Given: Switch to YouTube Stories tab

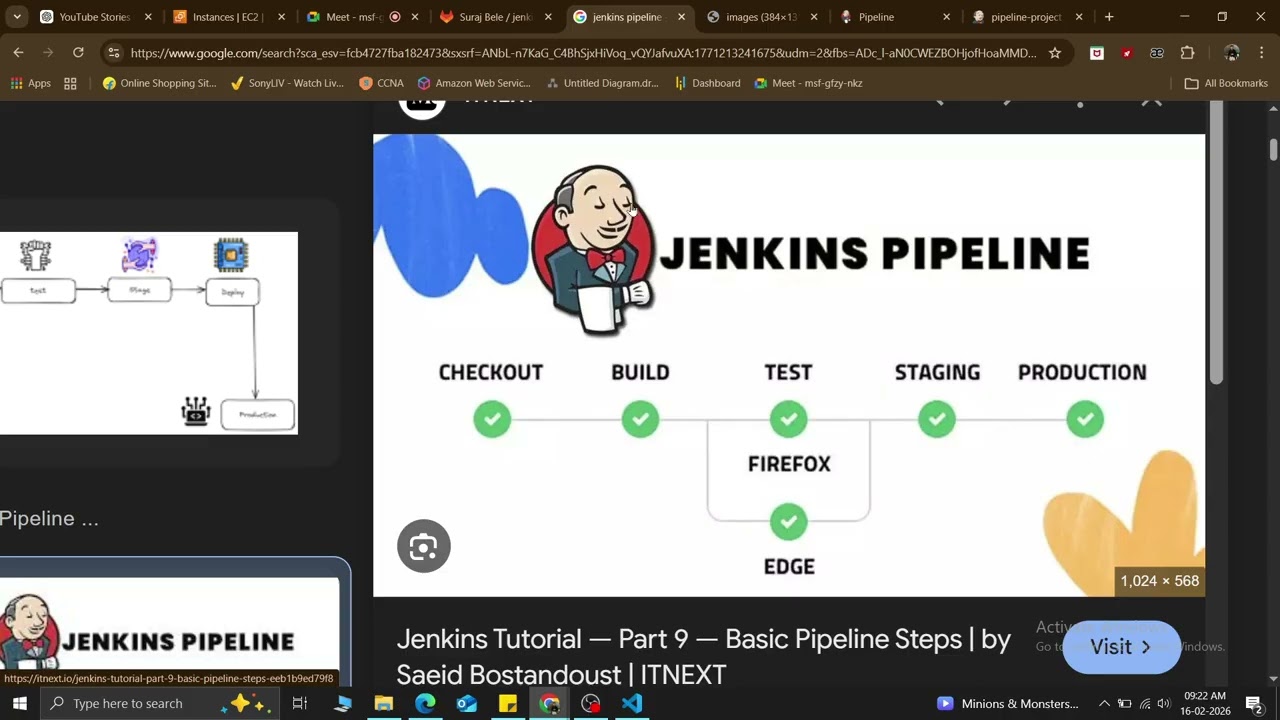Looking at the screenshot, I should 96,17.
